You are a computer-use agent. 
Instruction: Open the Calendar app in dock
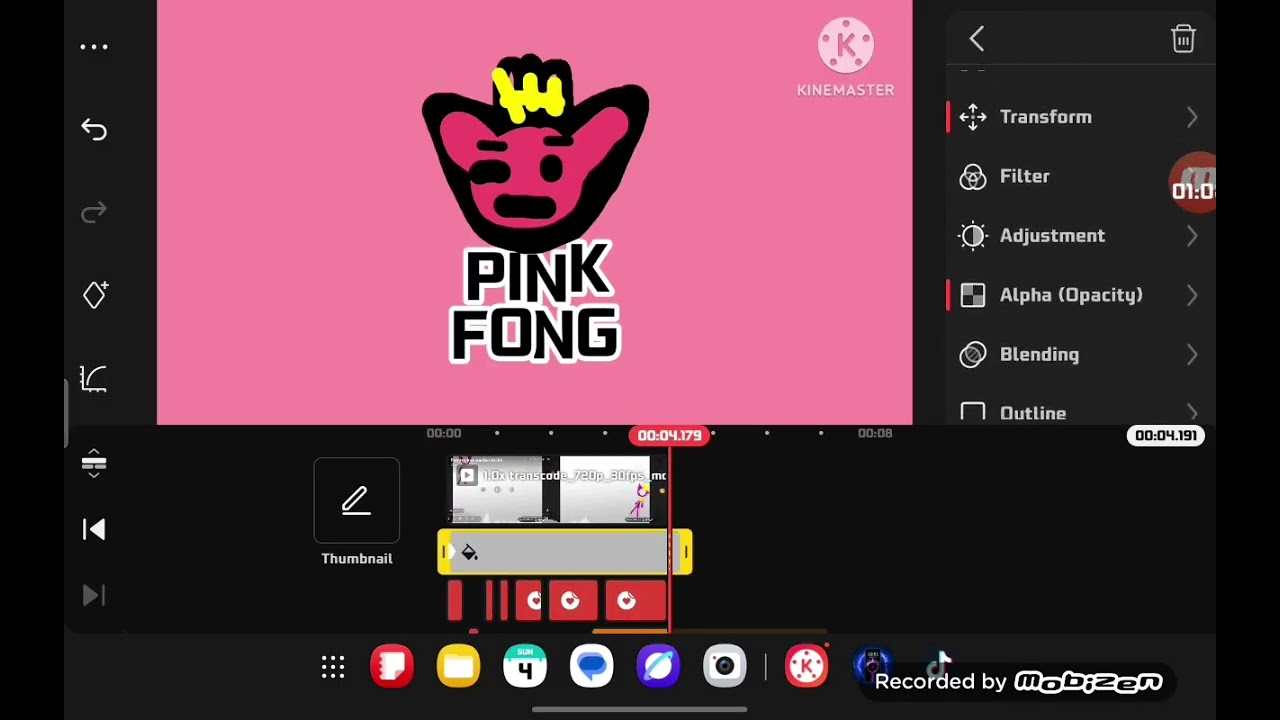pyautogui.click(x=525, y=667)
